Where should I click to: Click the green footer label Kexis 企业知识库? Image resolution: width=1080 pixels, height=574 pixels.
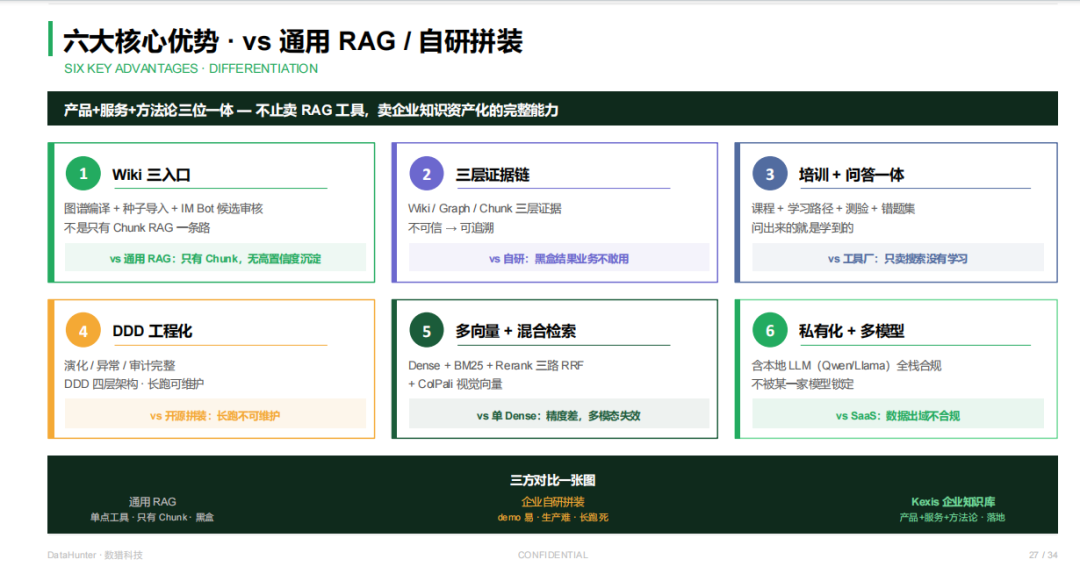pyautogui.click(x=953, y=502)
